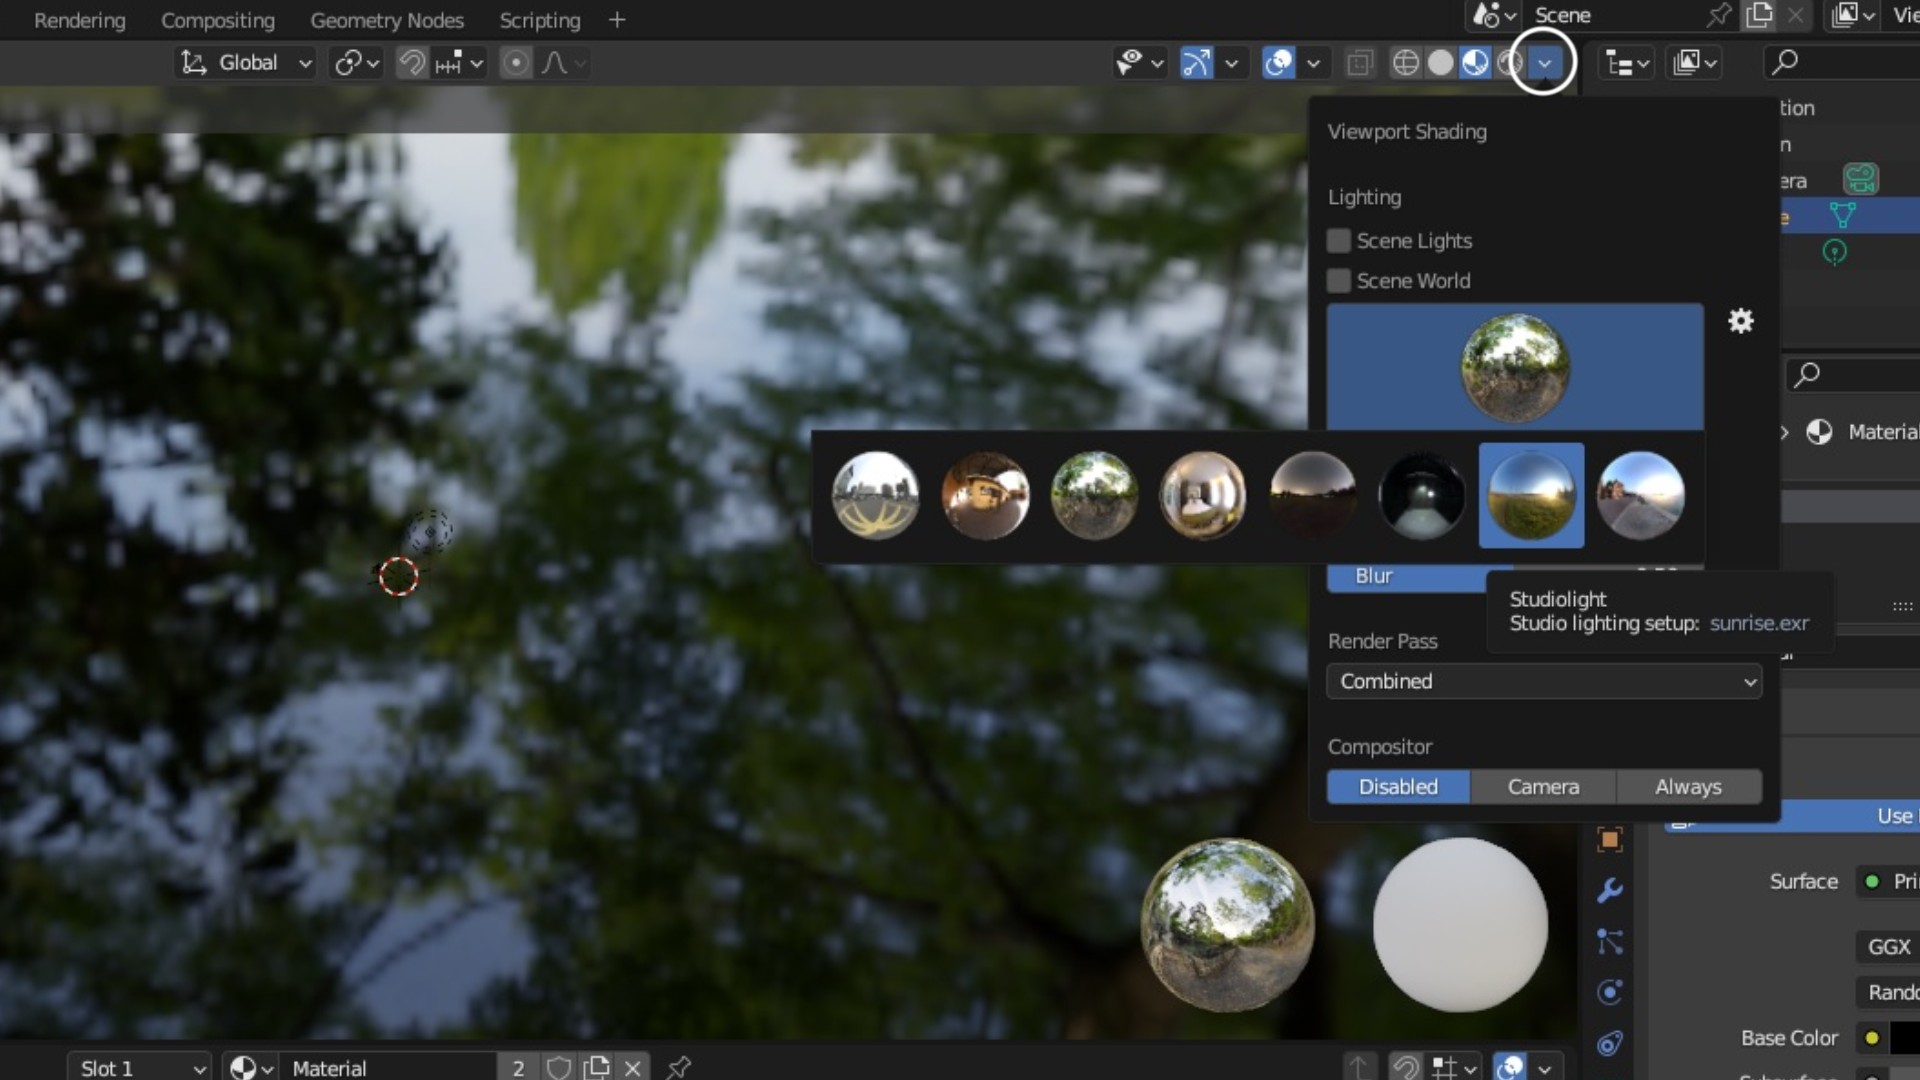Toggle proportional editing icon
1920x1080 pixels.
coord(516,63)
